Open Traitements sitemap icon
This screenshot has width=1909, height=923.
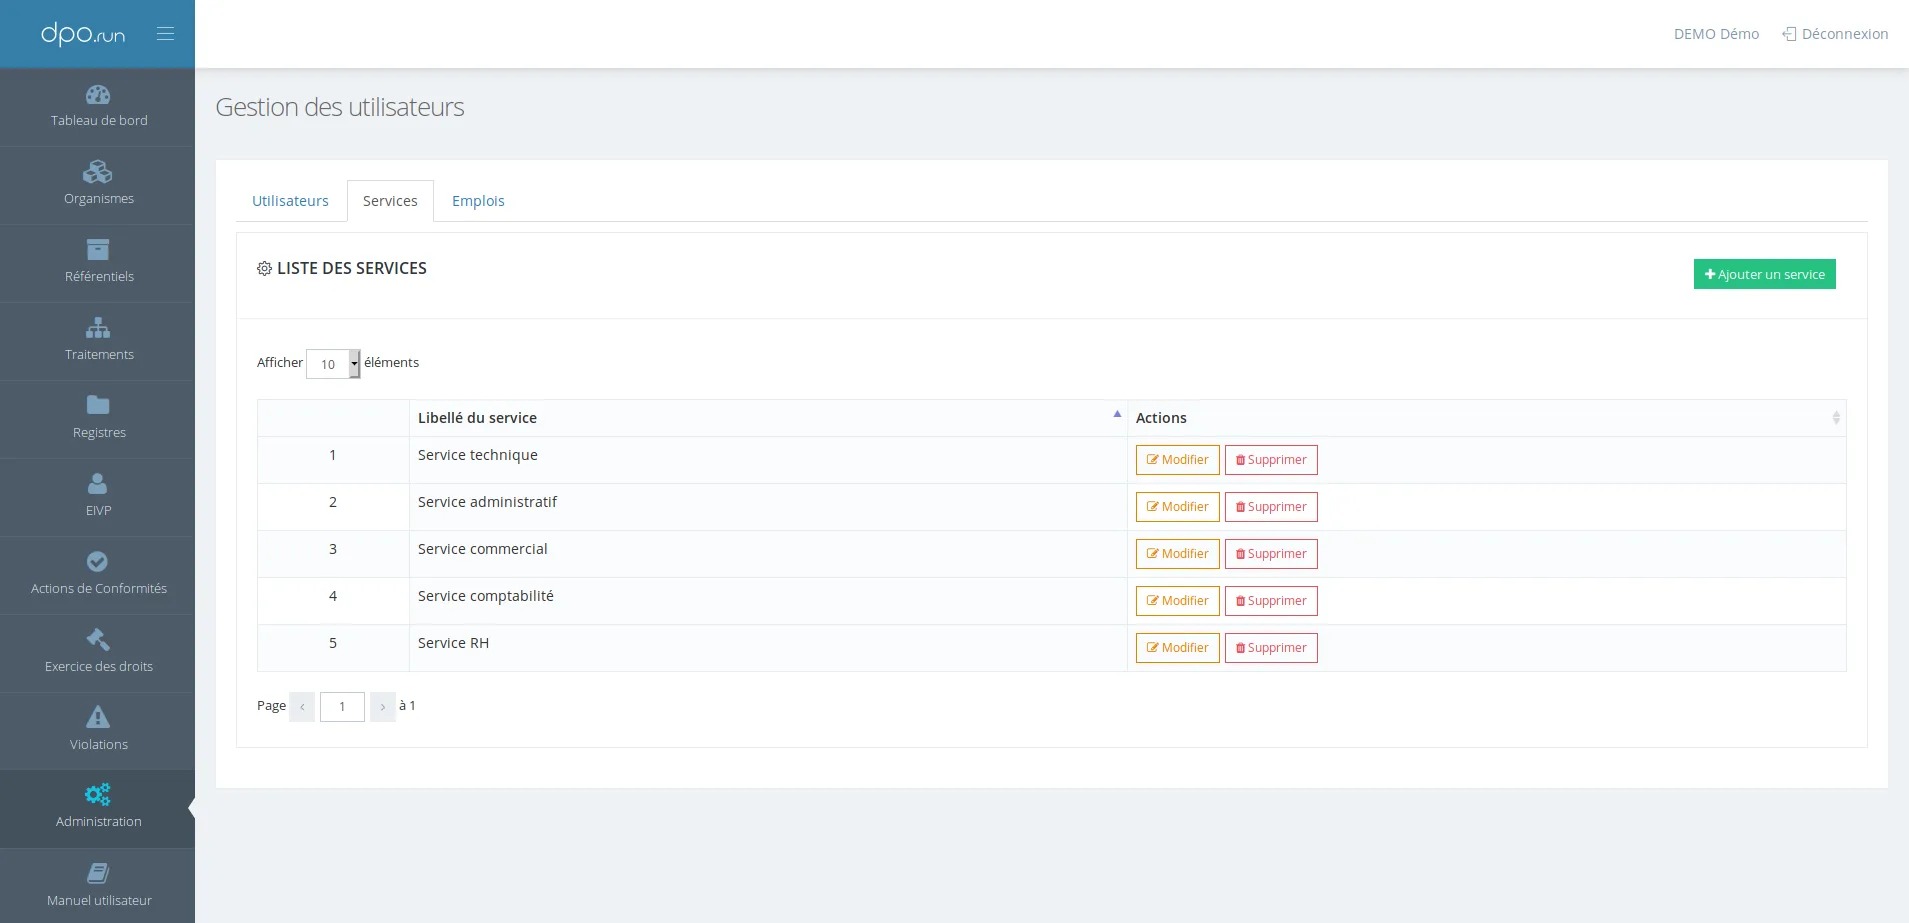pos(98,328)
